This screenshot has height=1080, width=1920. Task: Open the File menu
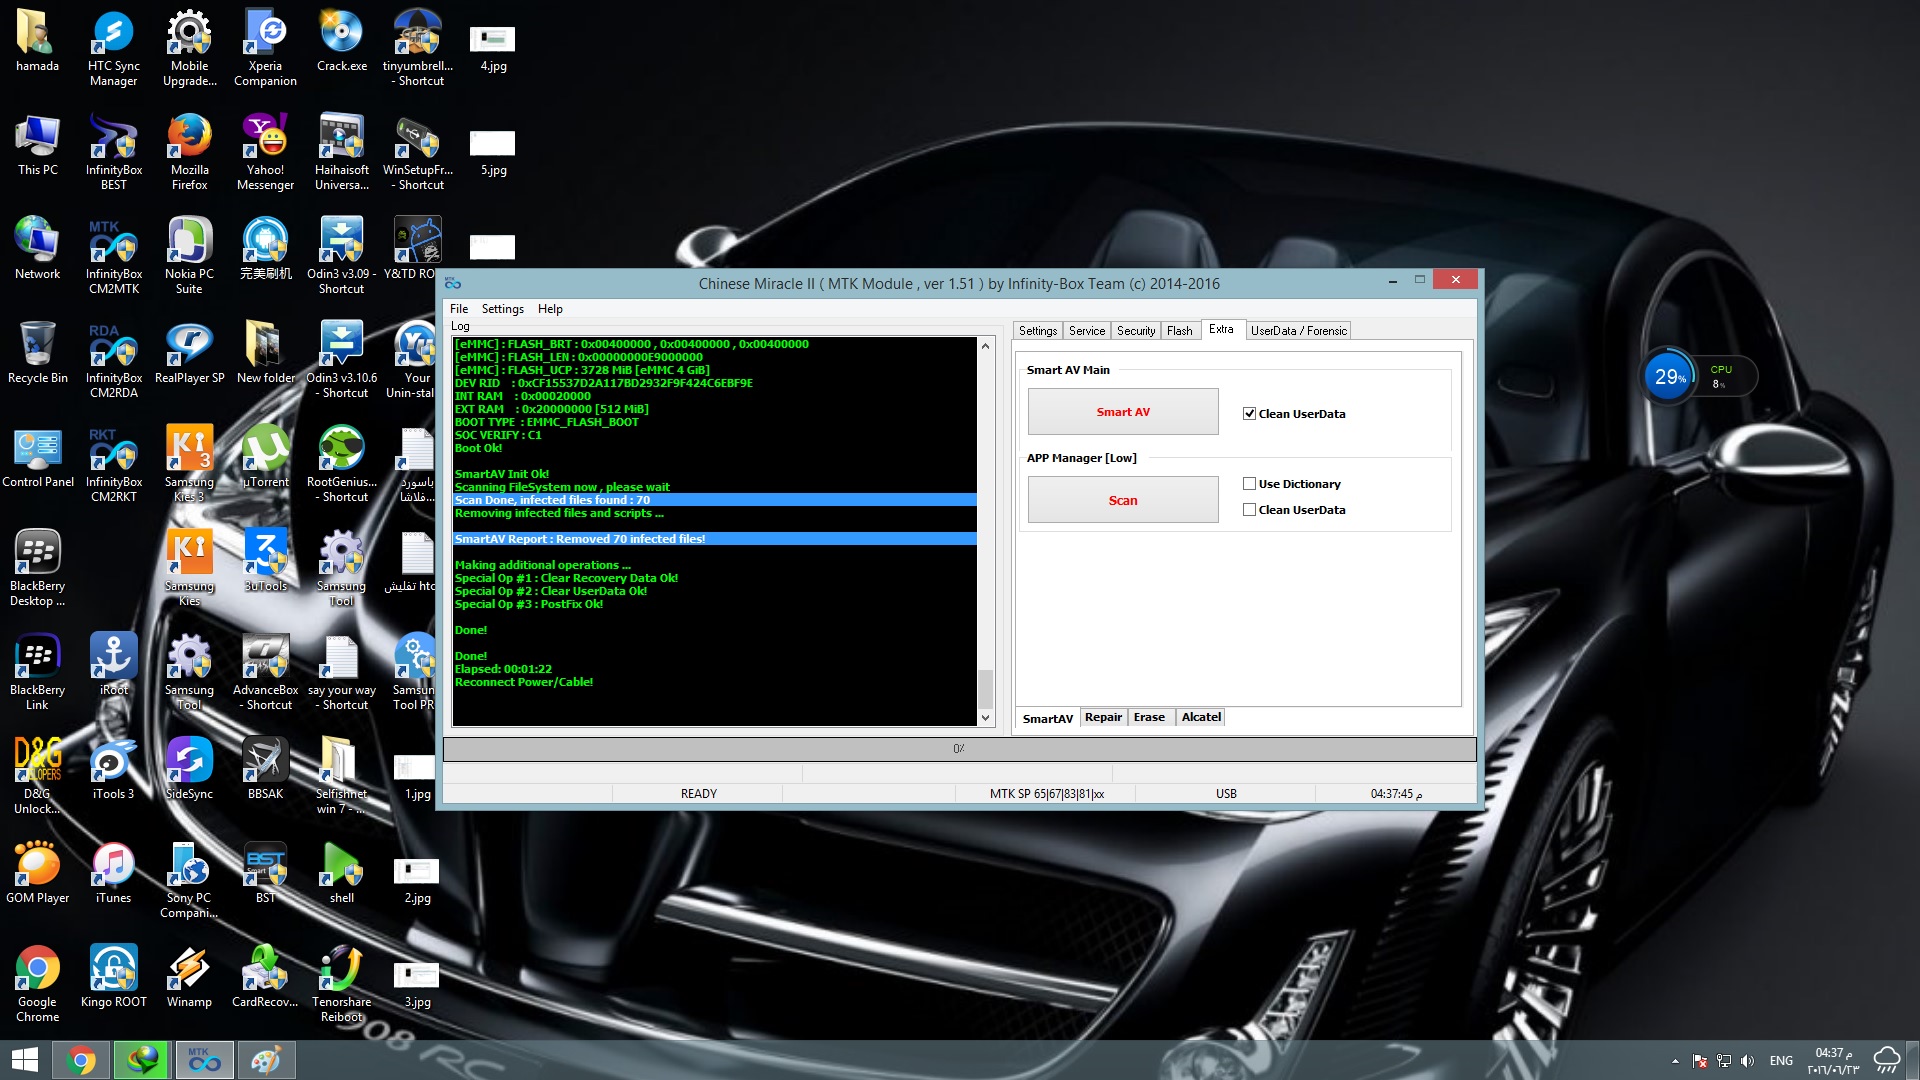(459, 309)
